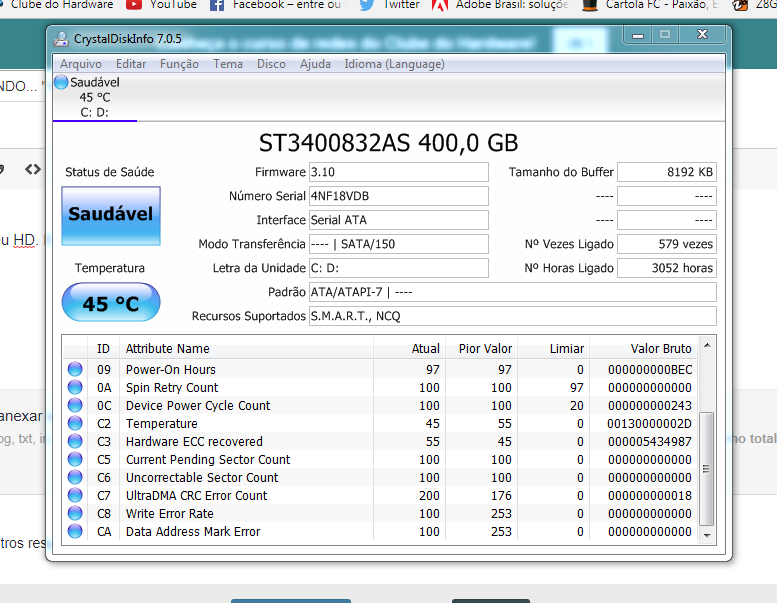Click the ST3400832AS 400,0 GB drive title
777x603 pixels.
tap(388, 143)
